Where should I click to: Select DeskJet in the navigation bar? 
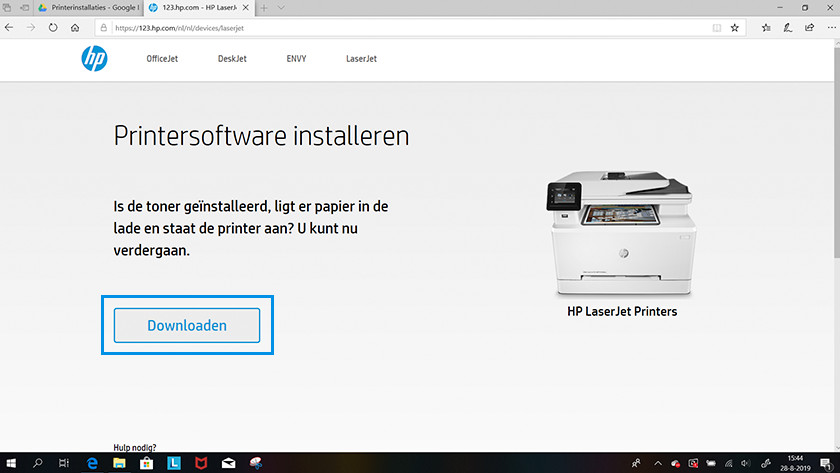click(232, 59)
